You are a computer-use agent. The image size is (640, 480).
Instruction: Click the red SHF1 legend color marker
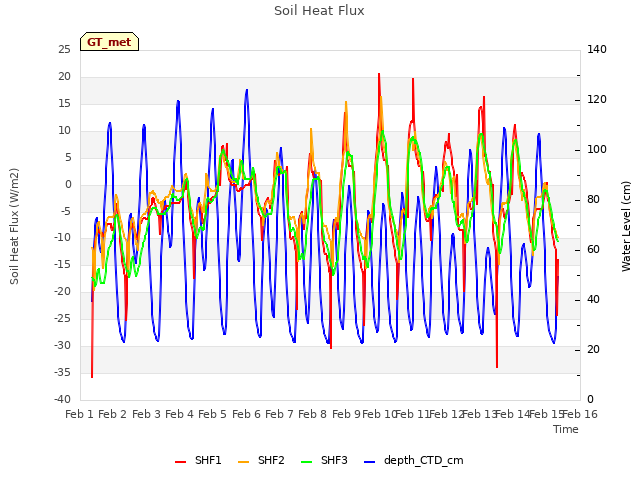[x=180, y=462]
